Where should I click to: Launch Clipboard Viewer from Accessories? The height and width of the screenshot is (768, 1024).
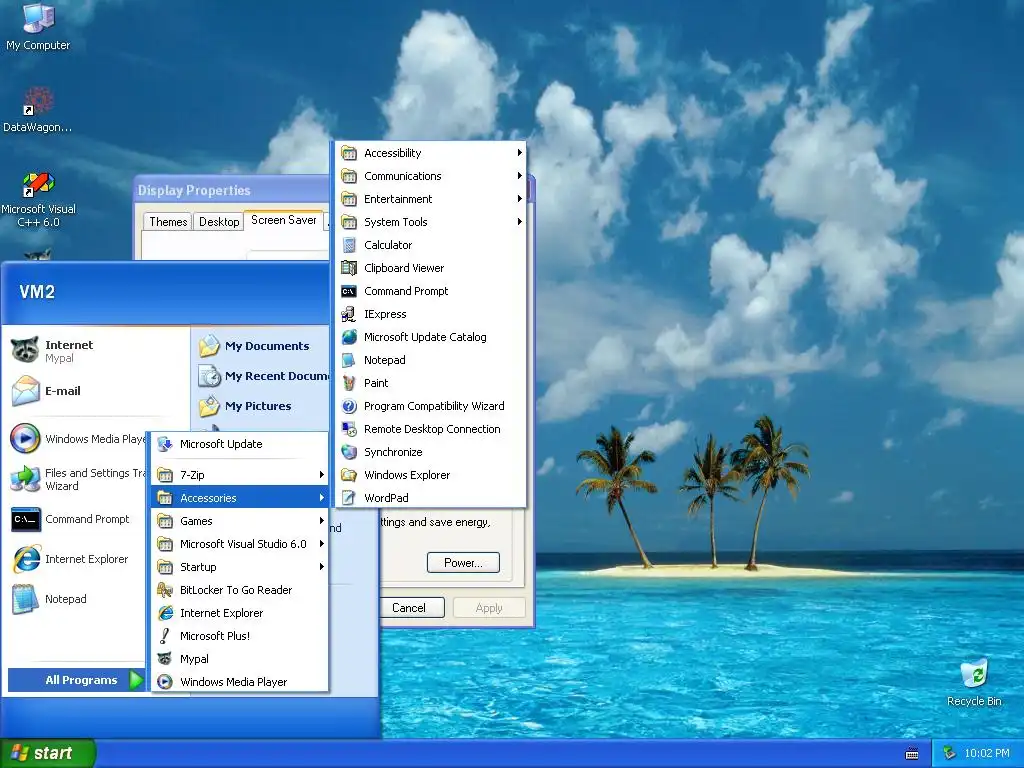point(430,268)
